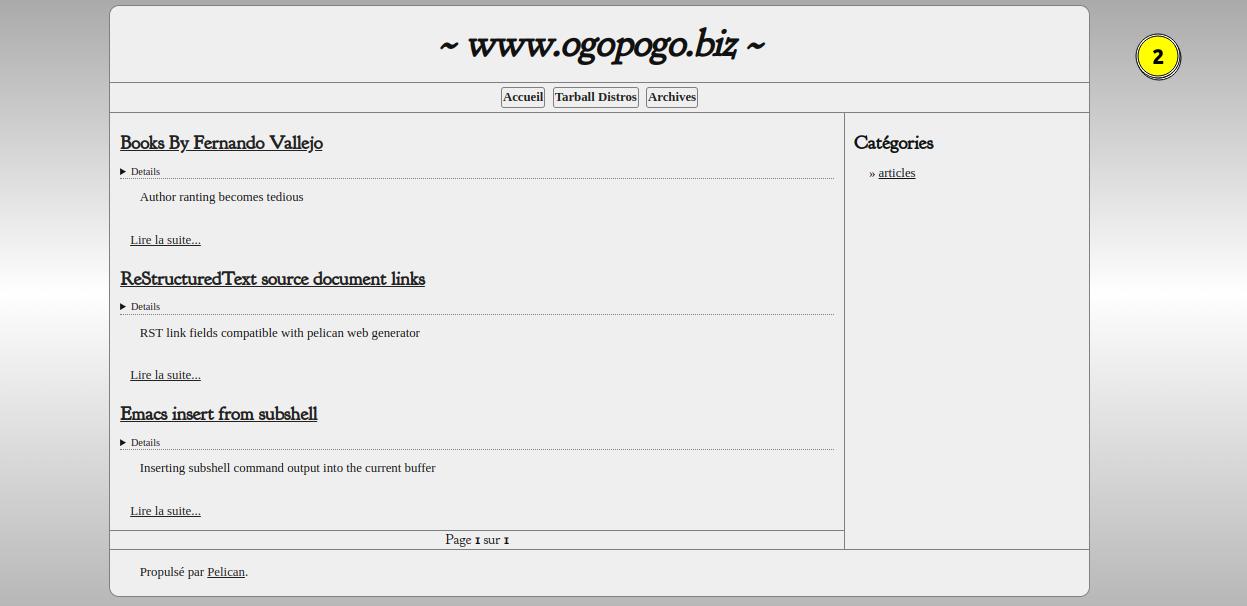
Task: Click the yellow "2" badge icon
Action: (1159, 57)
